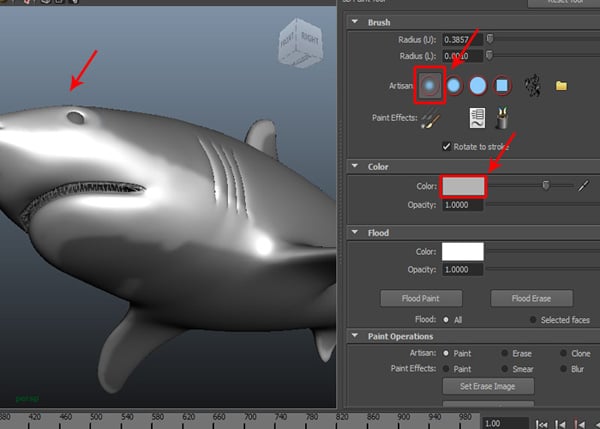The image size is (600, 429).
Task: Click the Radius (L) slider handle
Action: (x=489, y=55)
